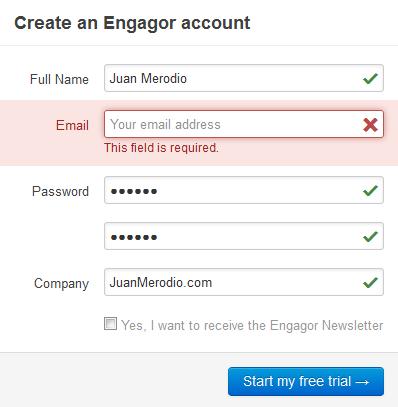This screenshot has height=407, width=398.
Task: Click into the empty Email address field
Action: pos(244,124)
